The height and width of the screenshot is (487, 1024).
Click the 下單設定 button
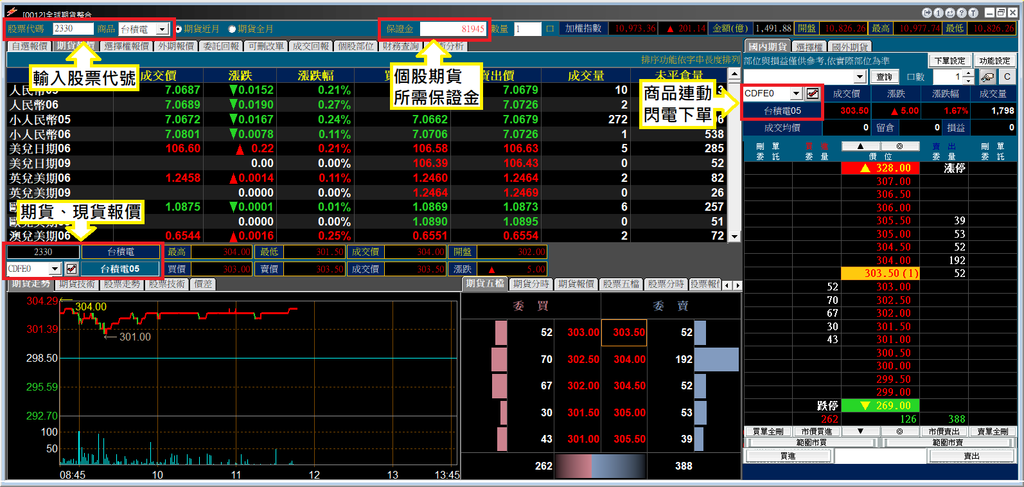tap(949, 60)
